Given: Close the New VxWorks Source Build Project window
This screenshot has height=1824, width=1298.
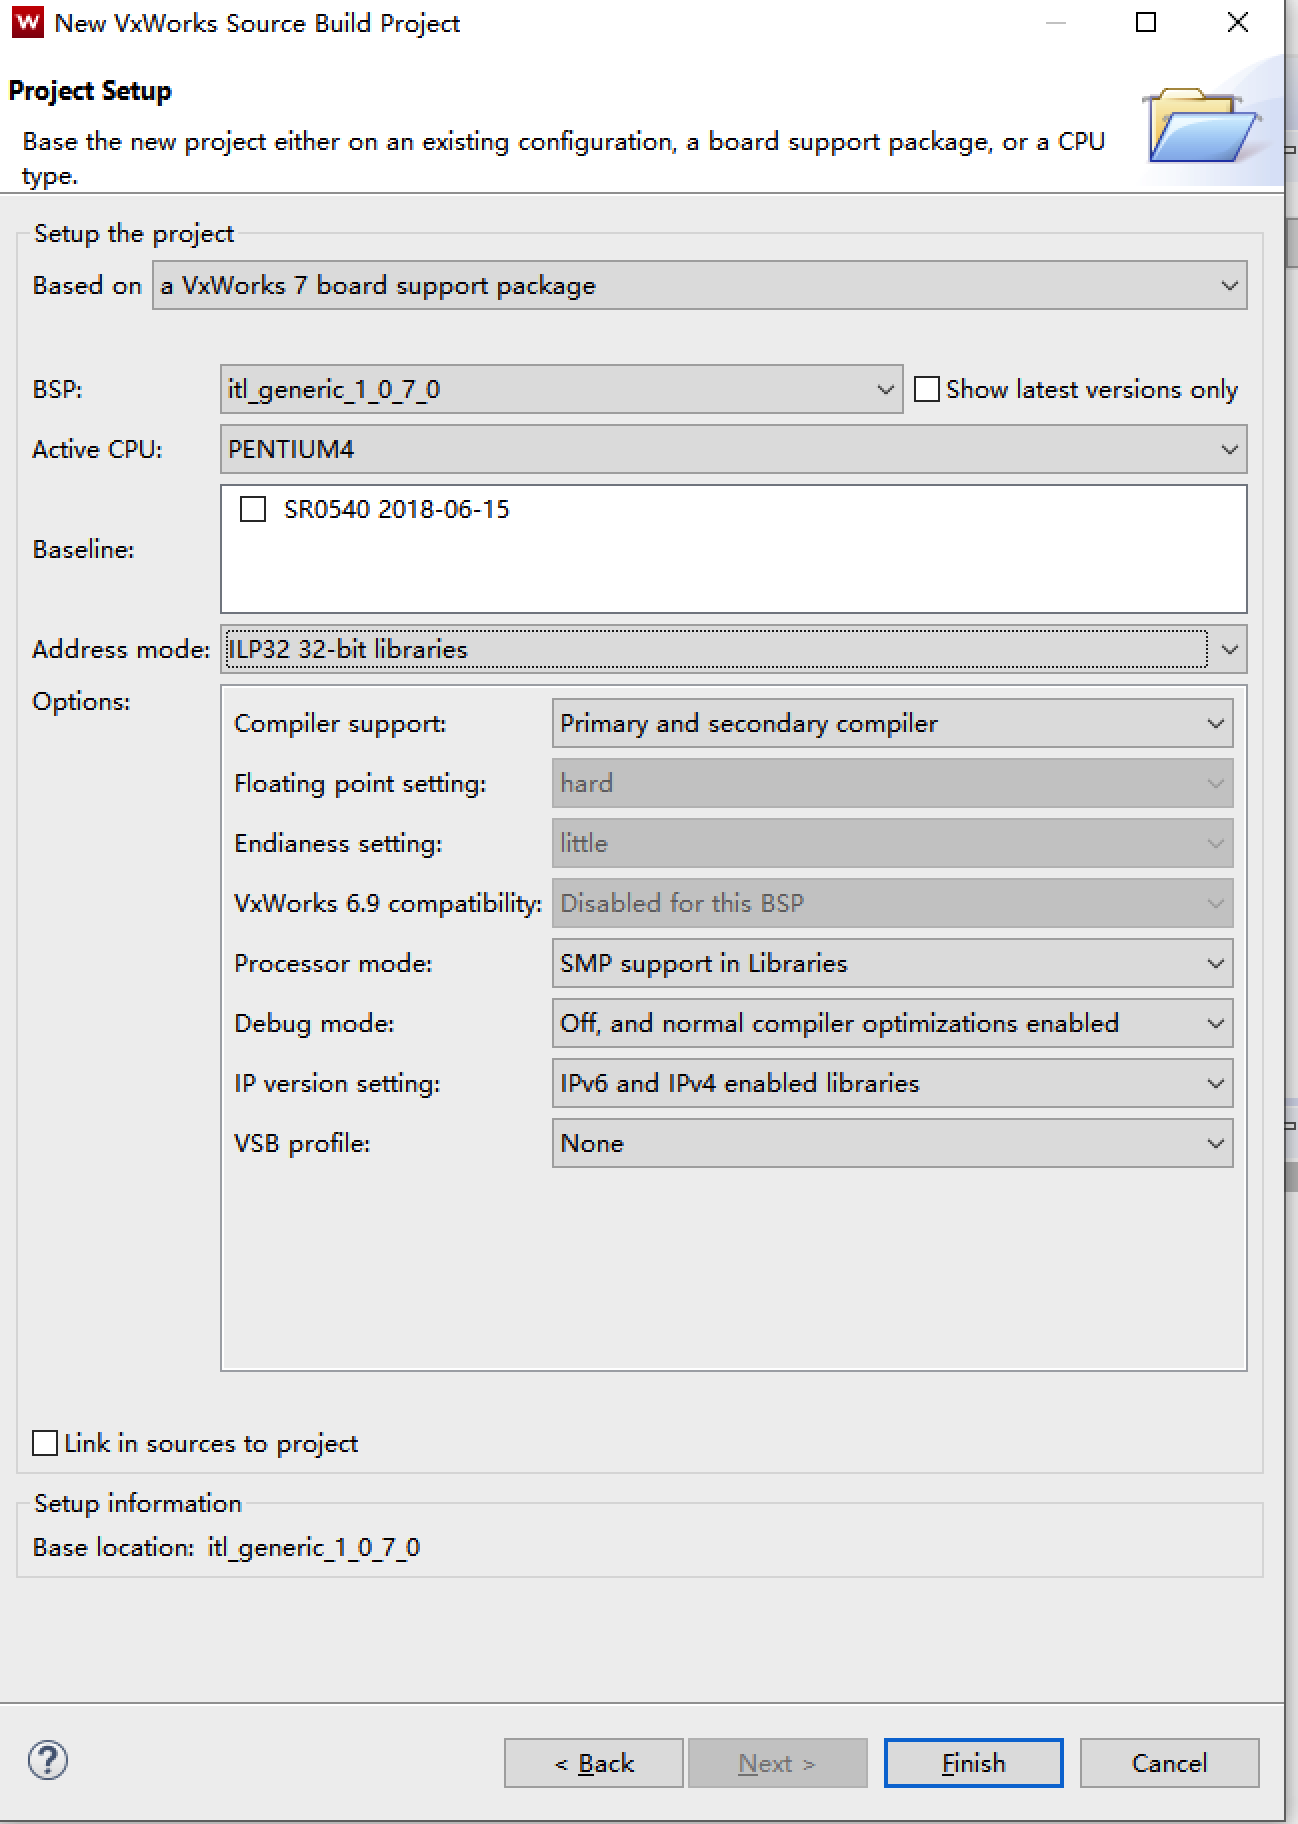Looking at the screenshot, I should click(1238, 22).
